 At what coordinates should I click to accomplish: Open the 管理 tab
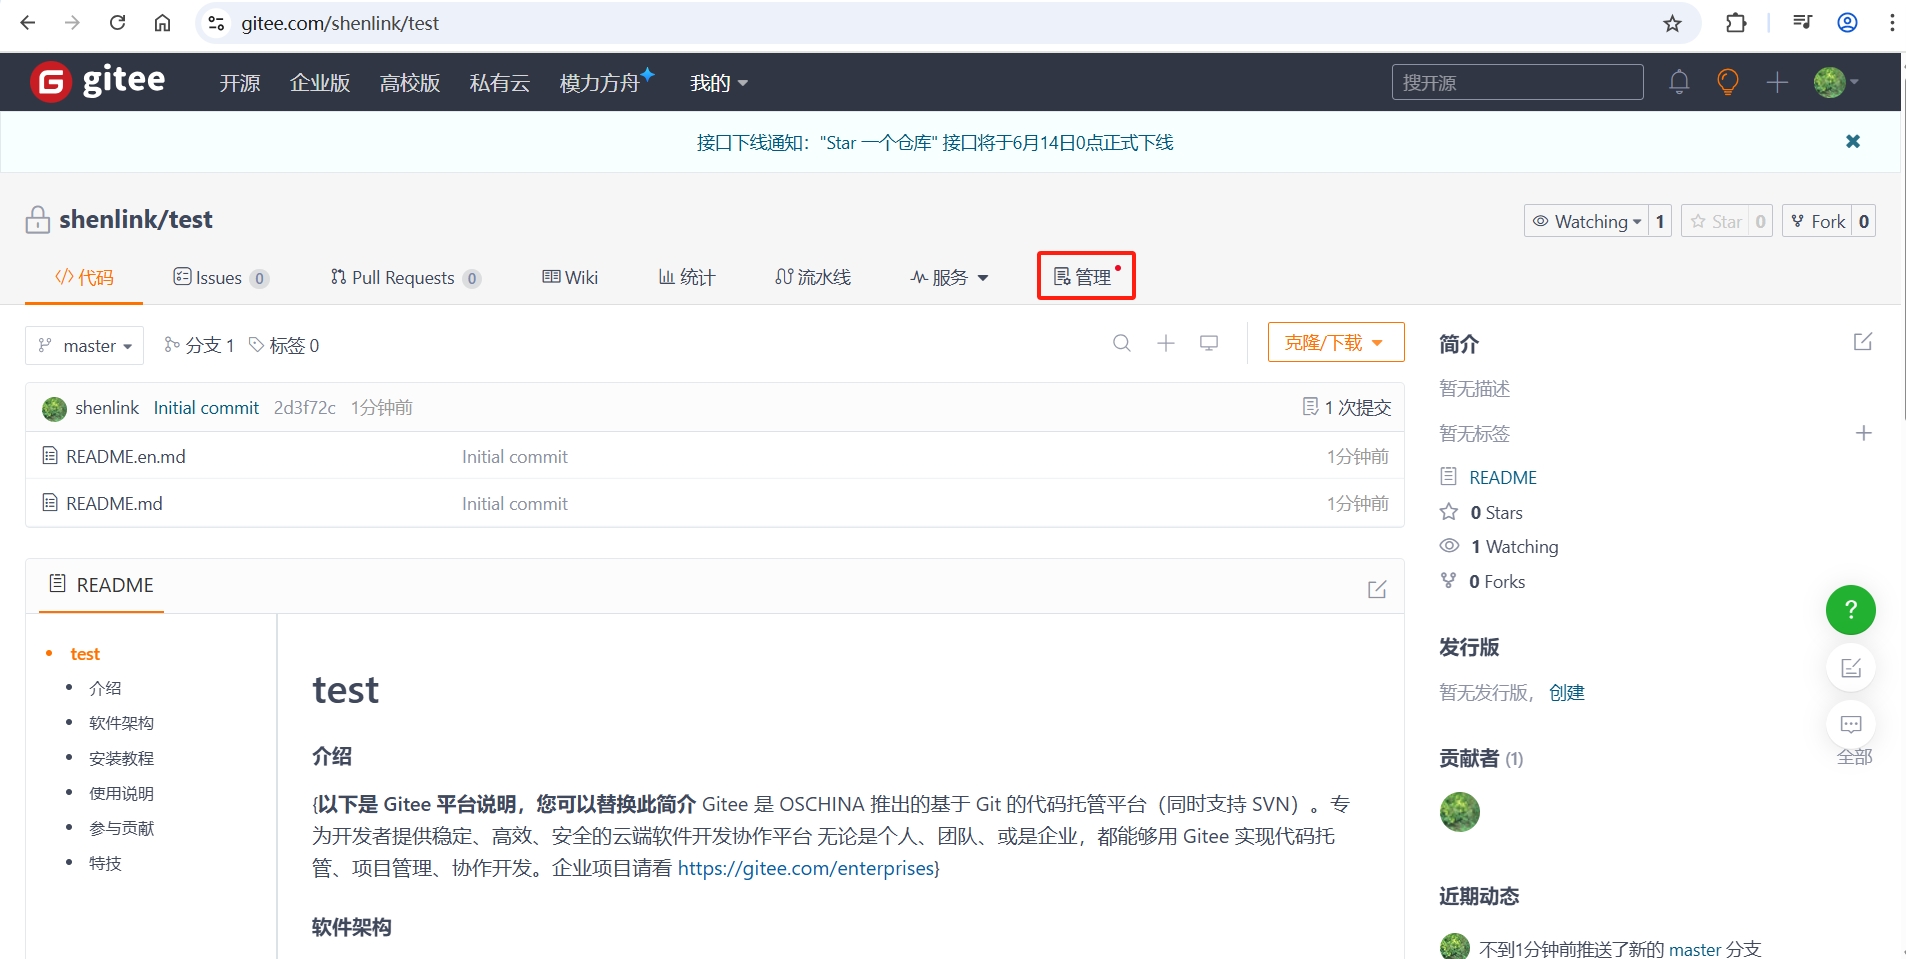coord(1086,277)
